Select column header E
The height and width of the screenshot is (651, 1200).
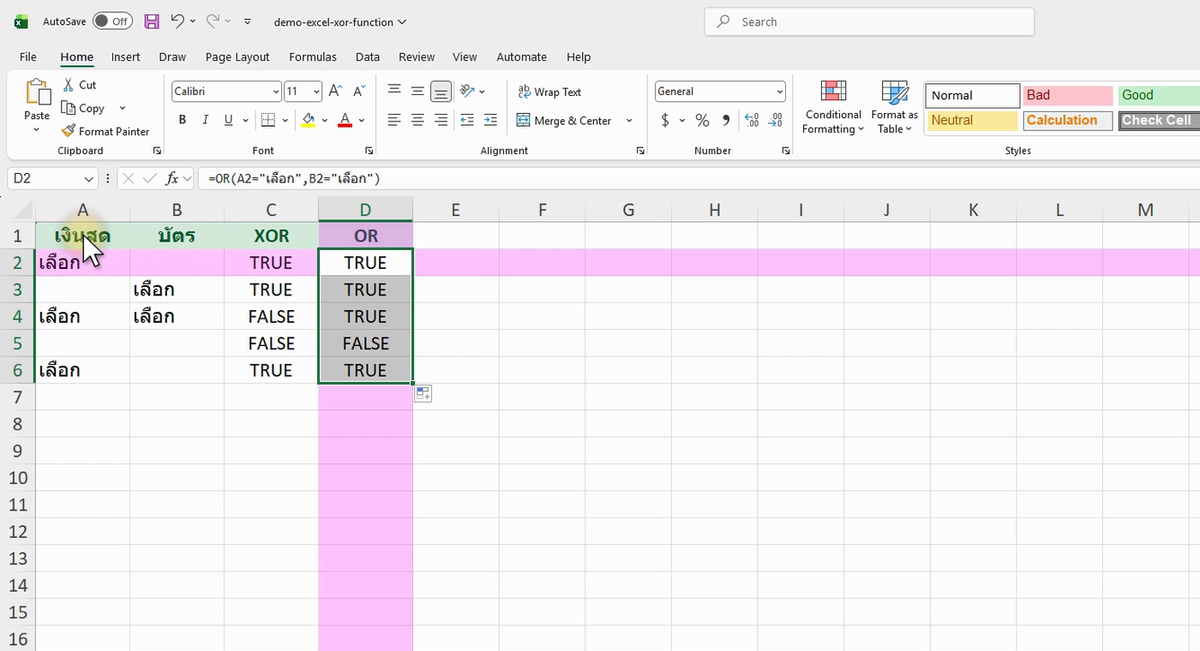click(455, 209)
